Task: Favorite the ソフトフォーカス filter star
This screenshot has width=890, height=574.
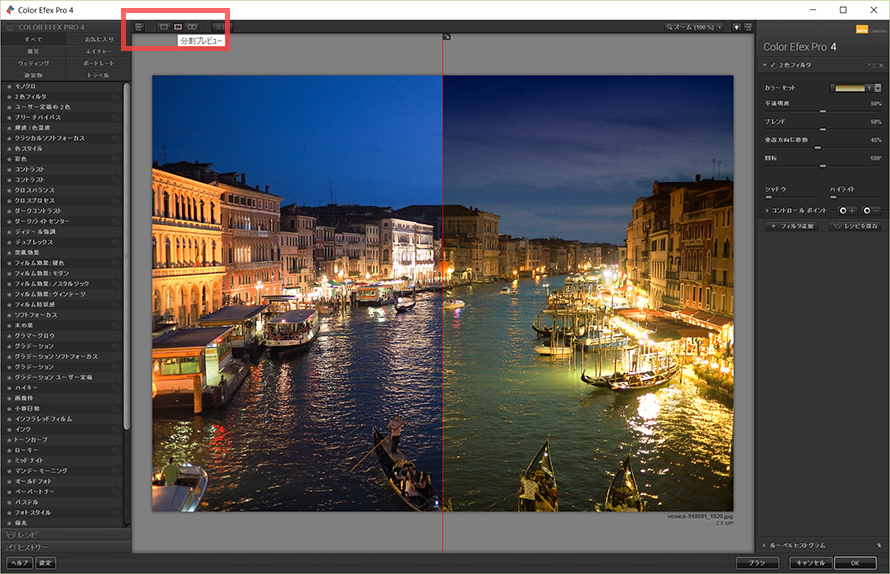Action: [9, 315]
